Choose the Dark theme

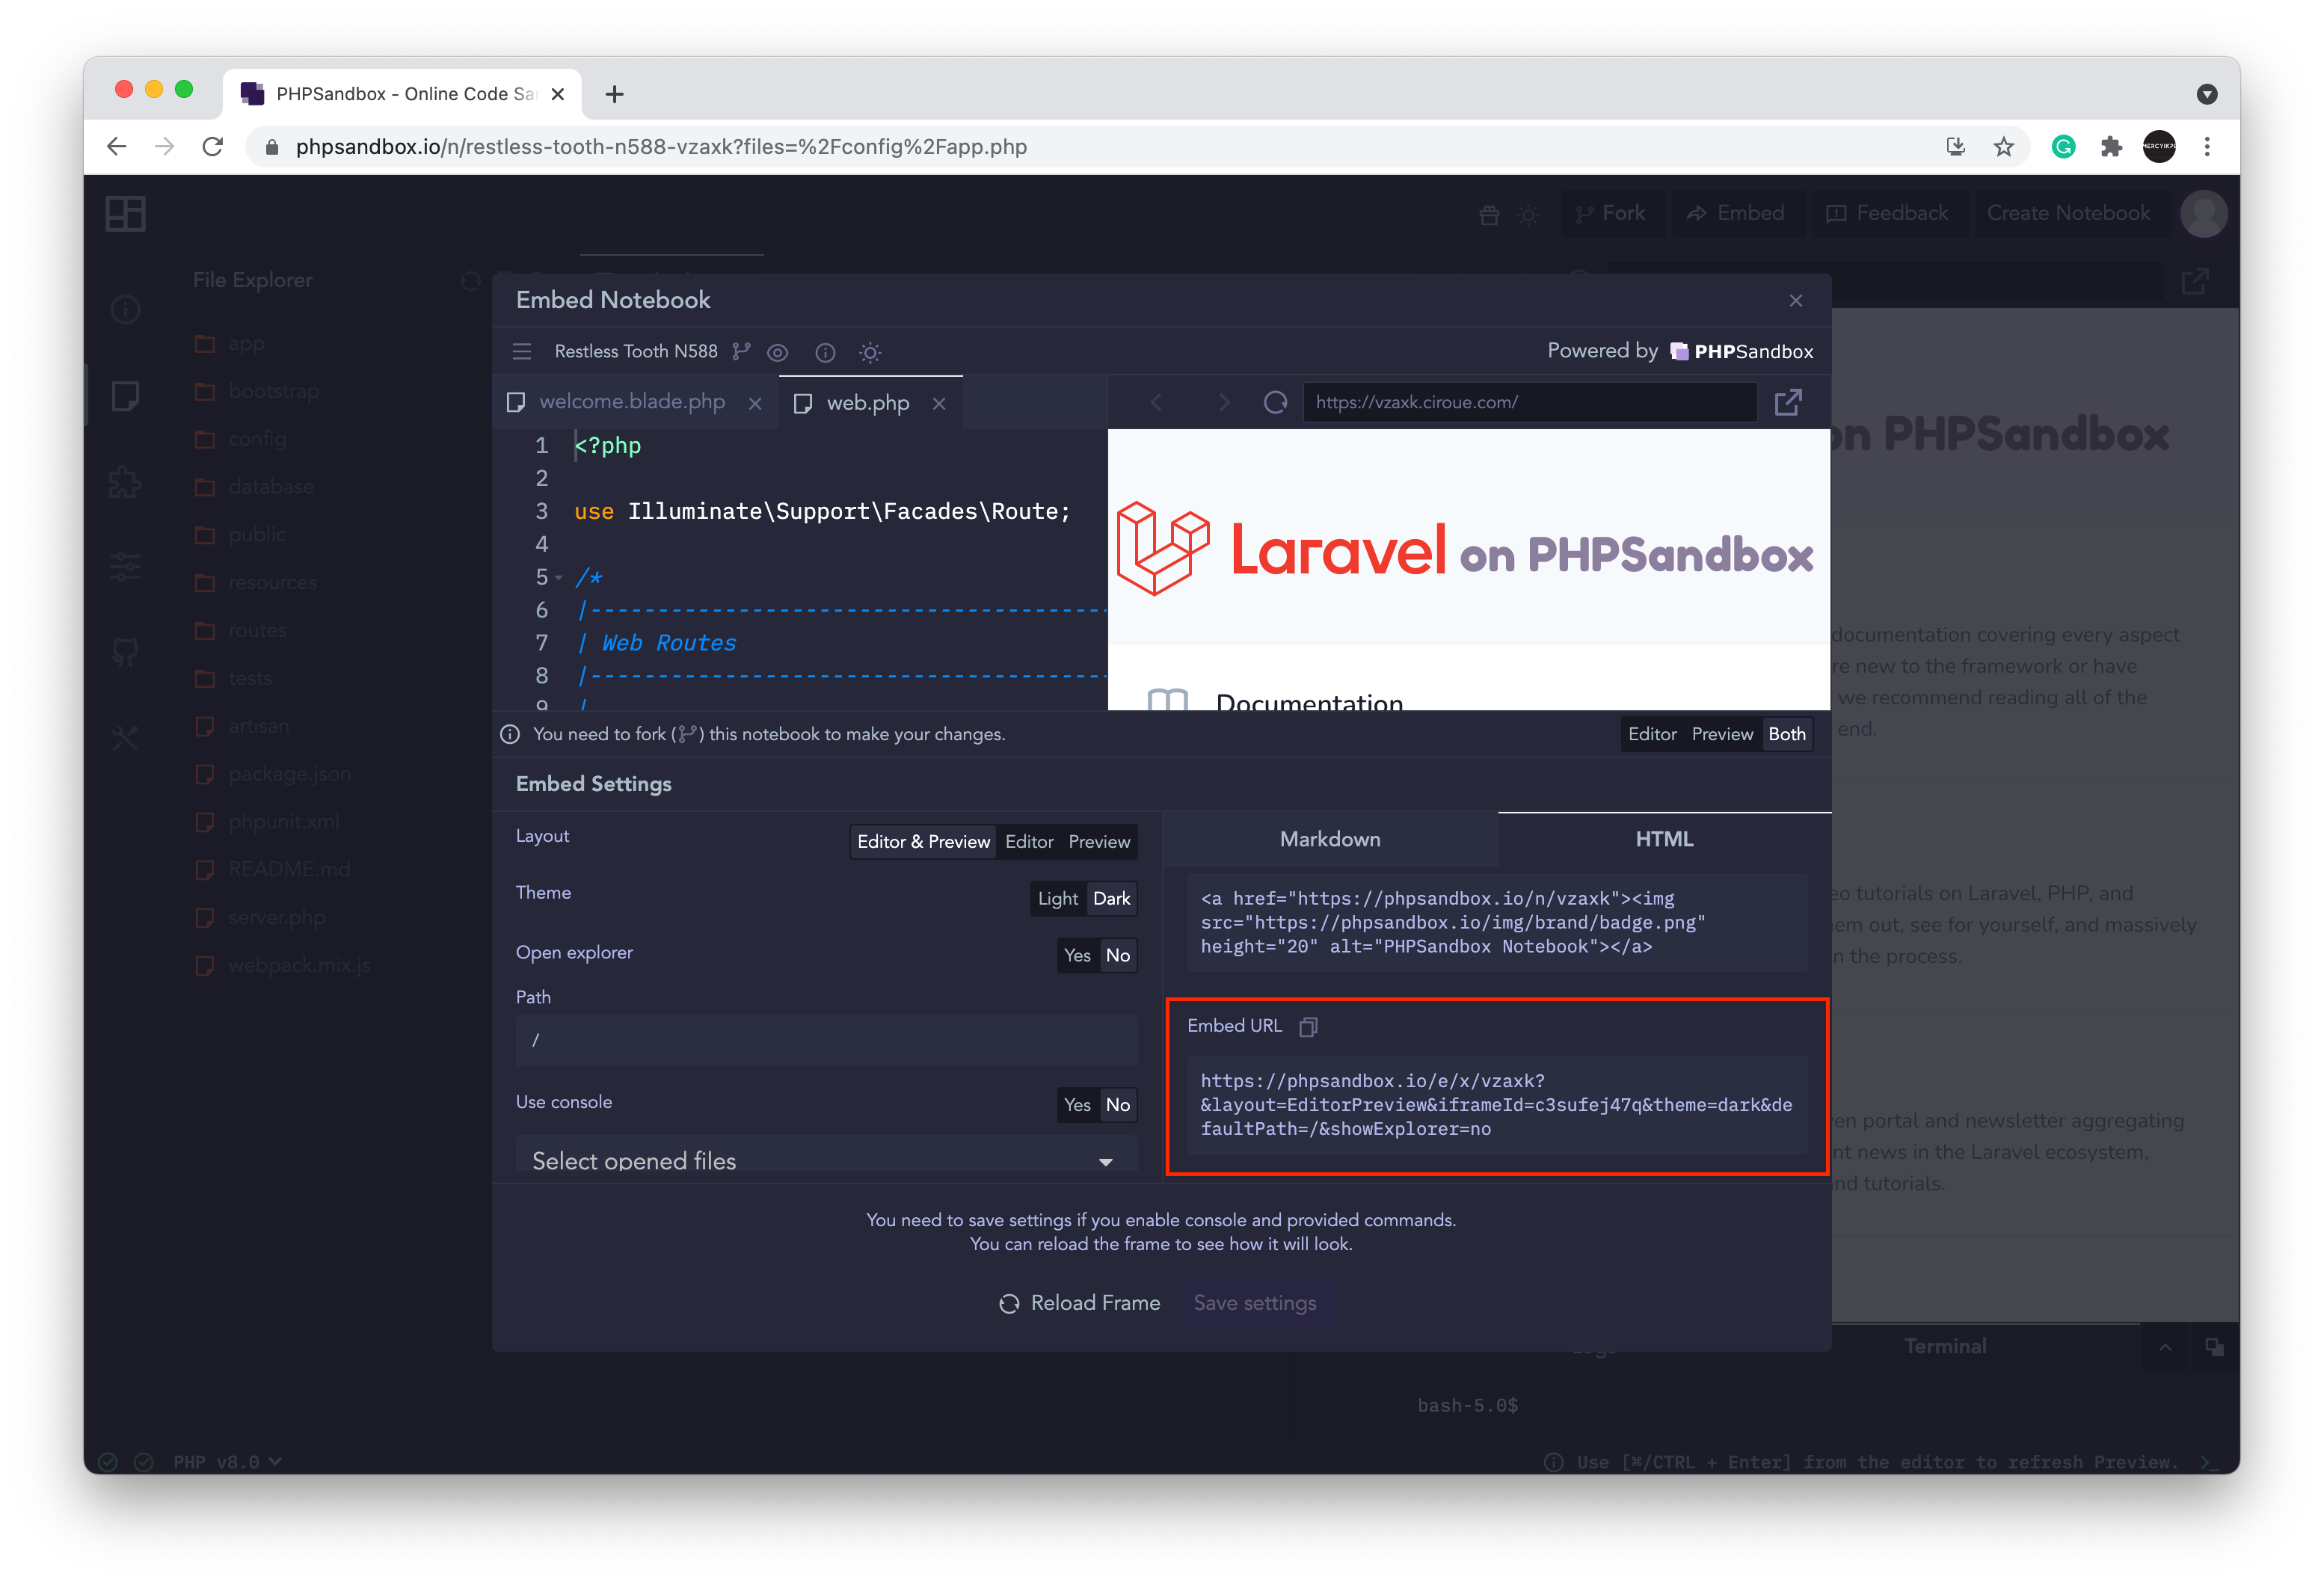[1111, 899]
